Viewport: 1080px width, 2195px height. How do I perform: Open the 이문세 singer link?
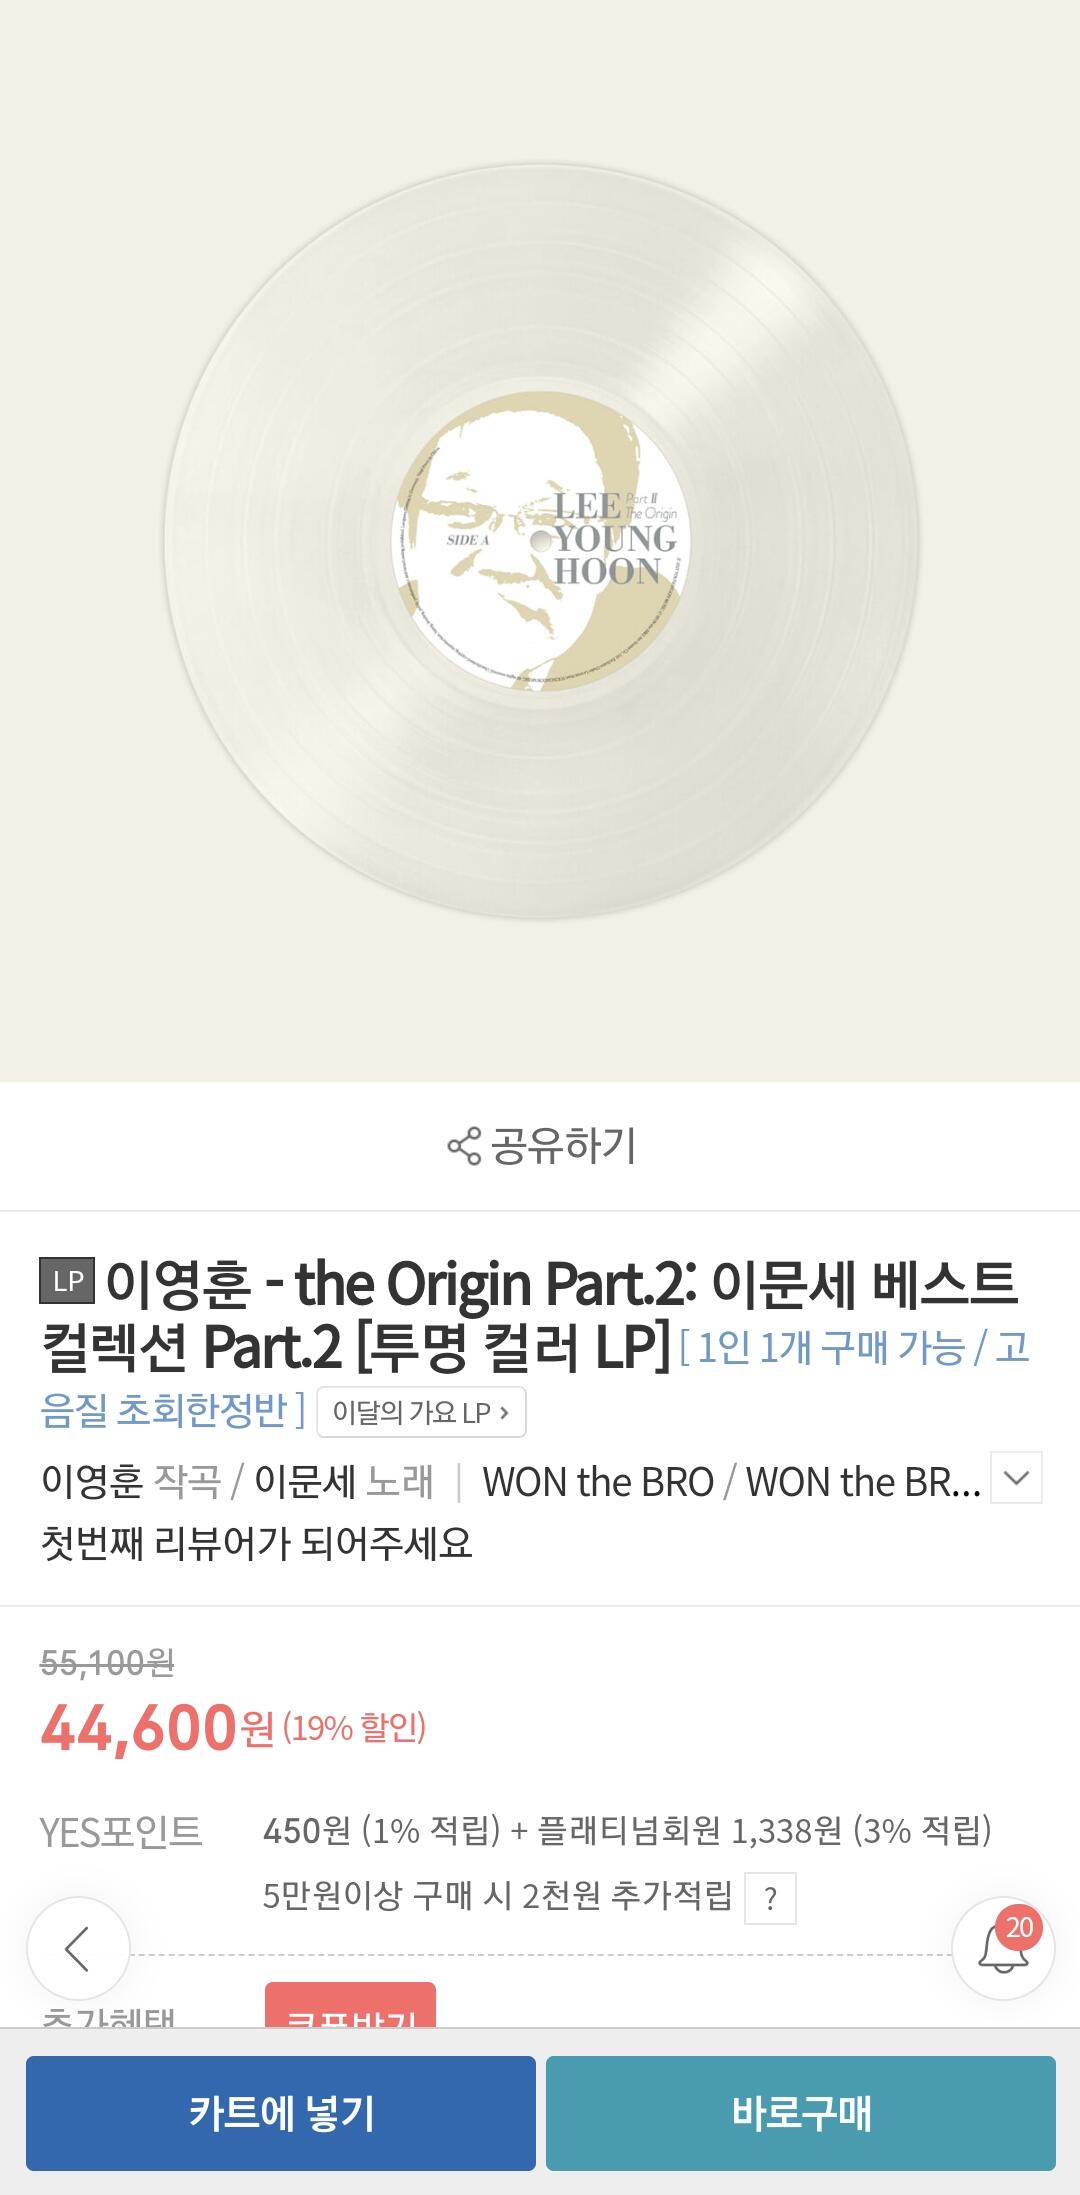pos(305,1481)
